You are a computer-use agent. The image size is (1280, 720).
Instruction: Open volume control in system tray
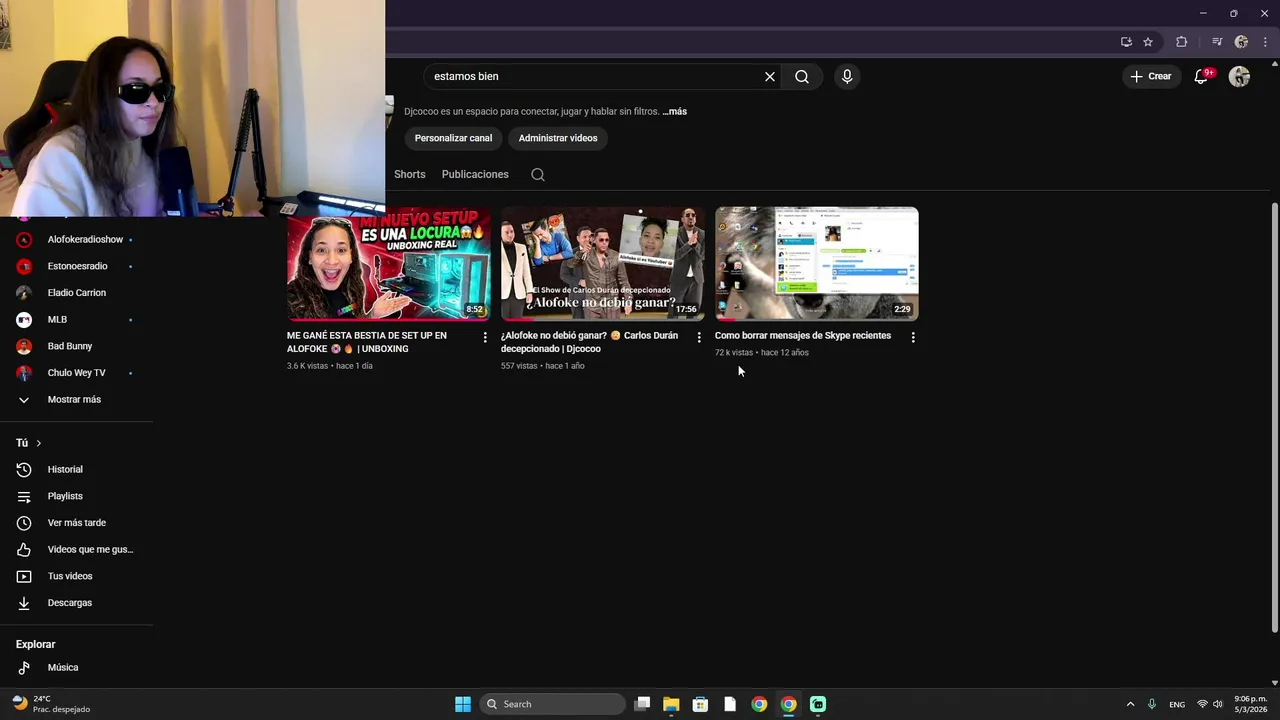(1217, 704)
